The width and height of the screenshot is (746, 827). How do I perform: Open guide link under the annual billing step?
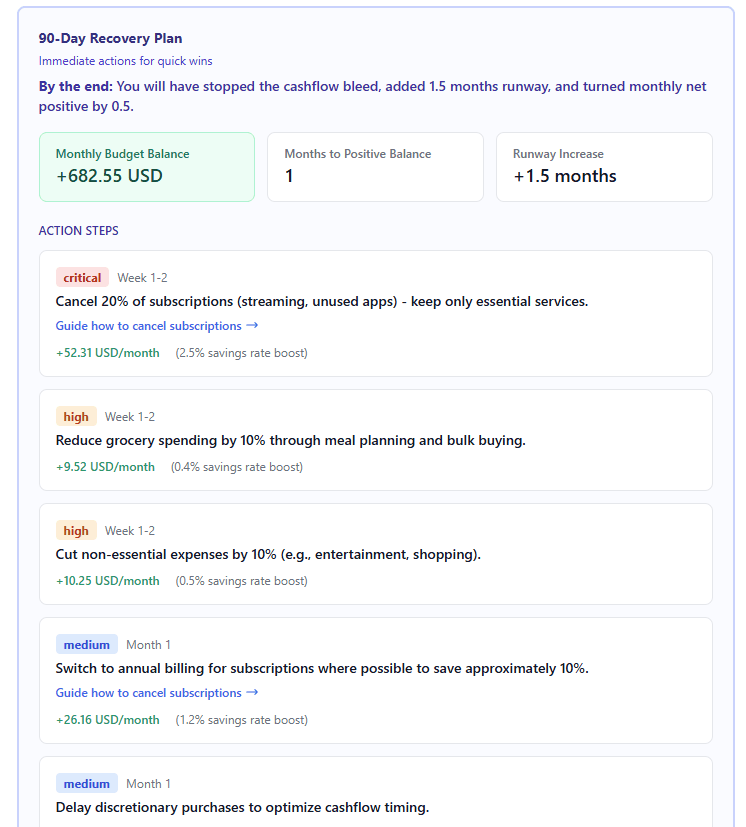pos(149,693)
